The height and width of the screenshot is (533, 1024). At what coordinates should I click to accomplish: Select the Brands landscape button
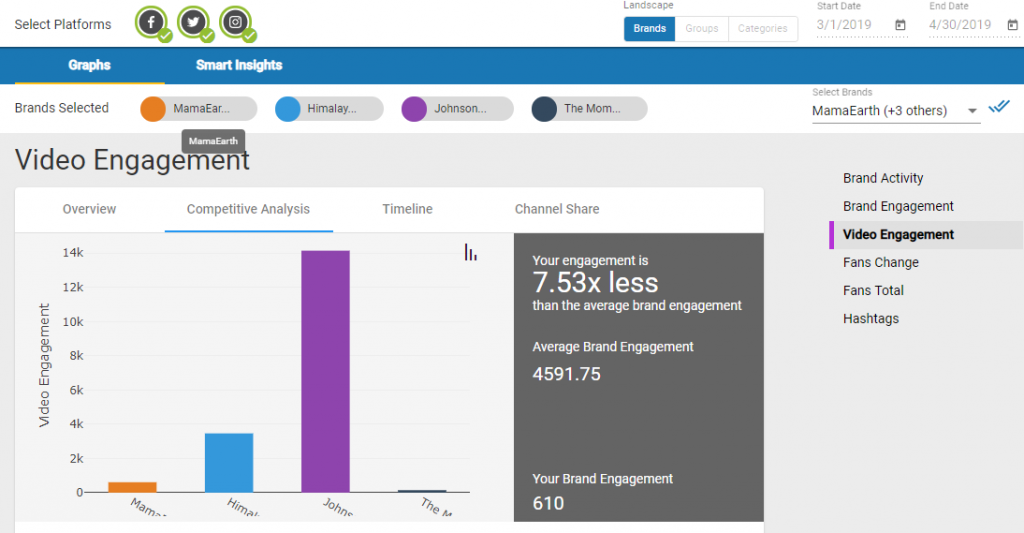[x=649, y=29]
